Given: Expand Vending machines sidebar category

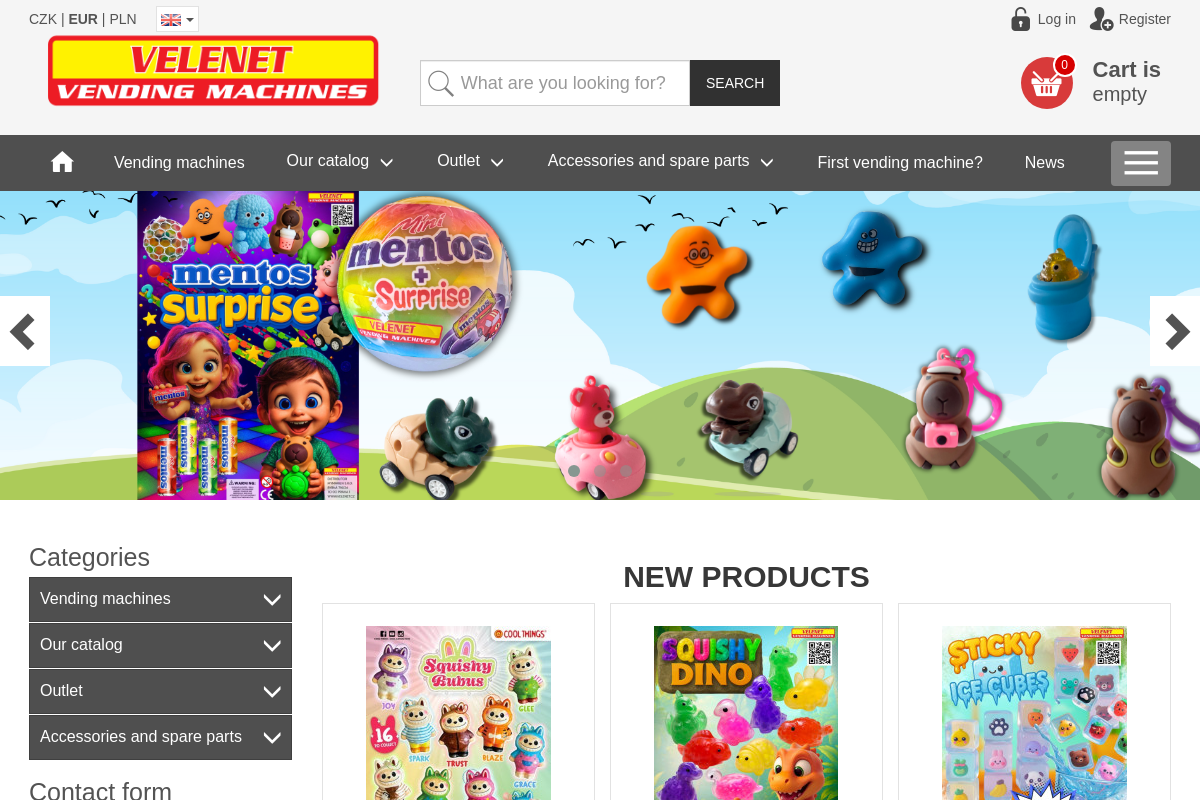Looking at the screenshot, I should (160, 599).
